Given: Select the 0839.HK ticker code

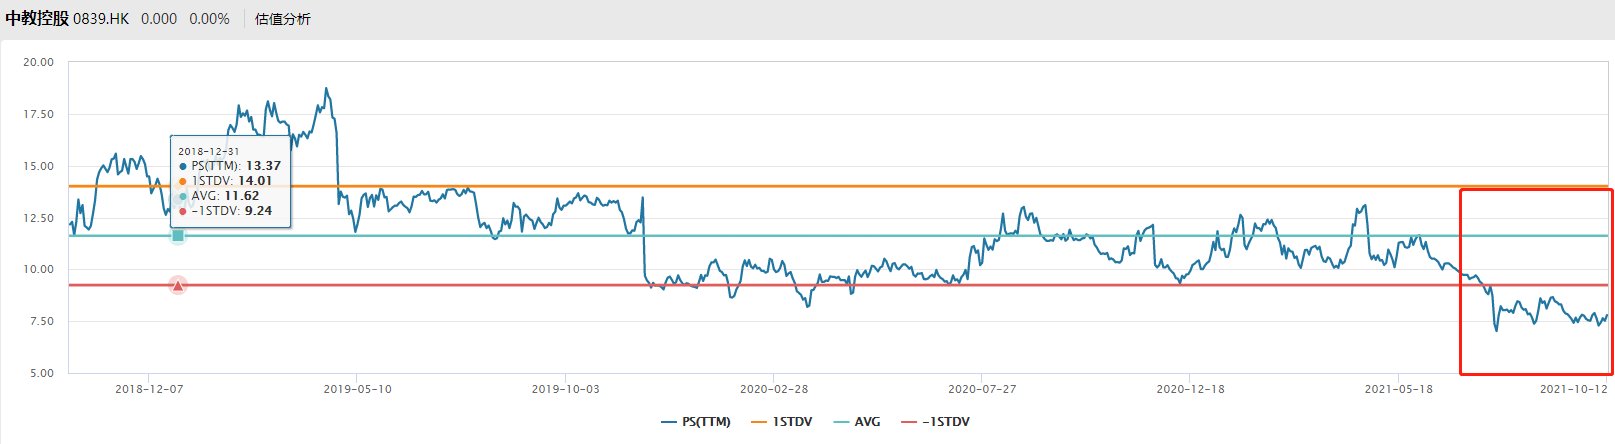Looking at the screenshot, I should point(101,19).
